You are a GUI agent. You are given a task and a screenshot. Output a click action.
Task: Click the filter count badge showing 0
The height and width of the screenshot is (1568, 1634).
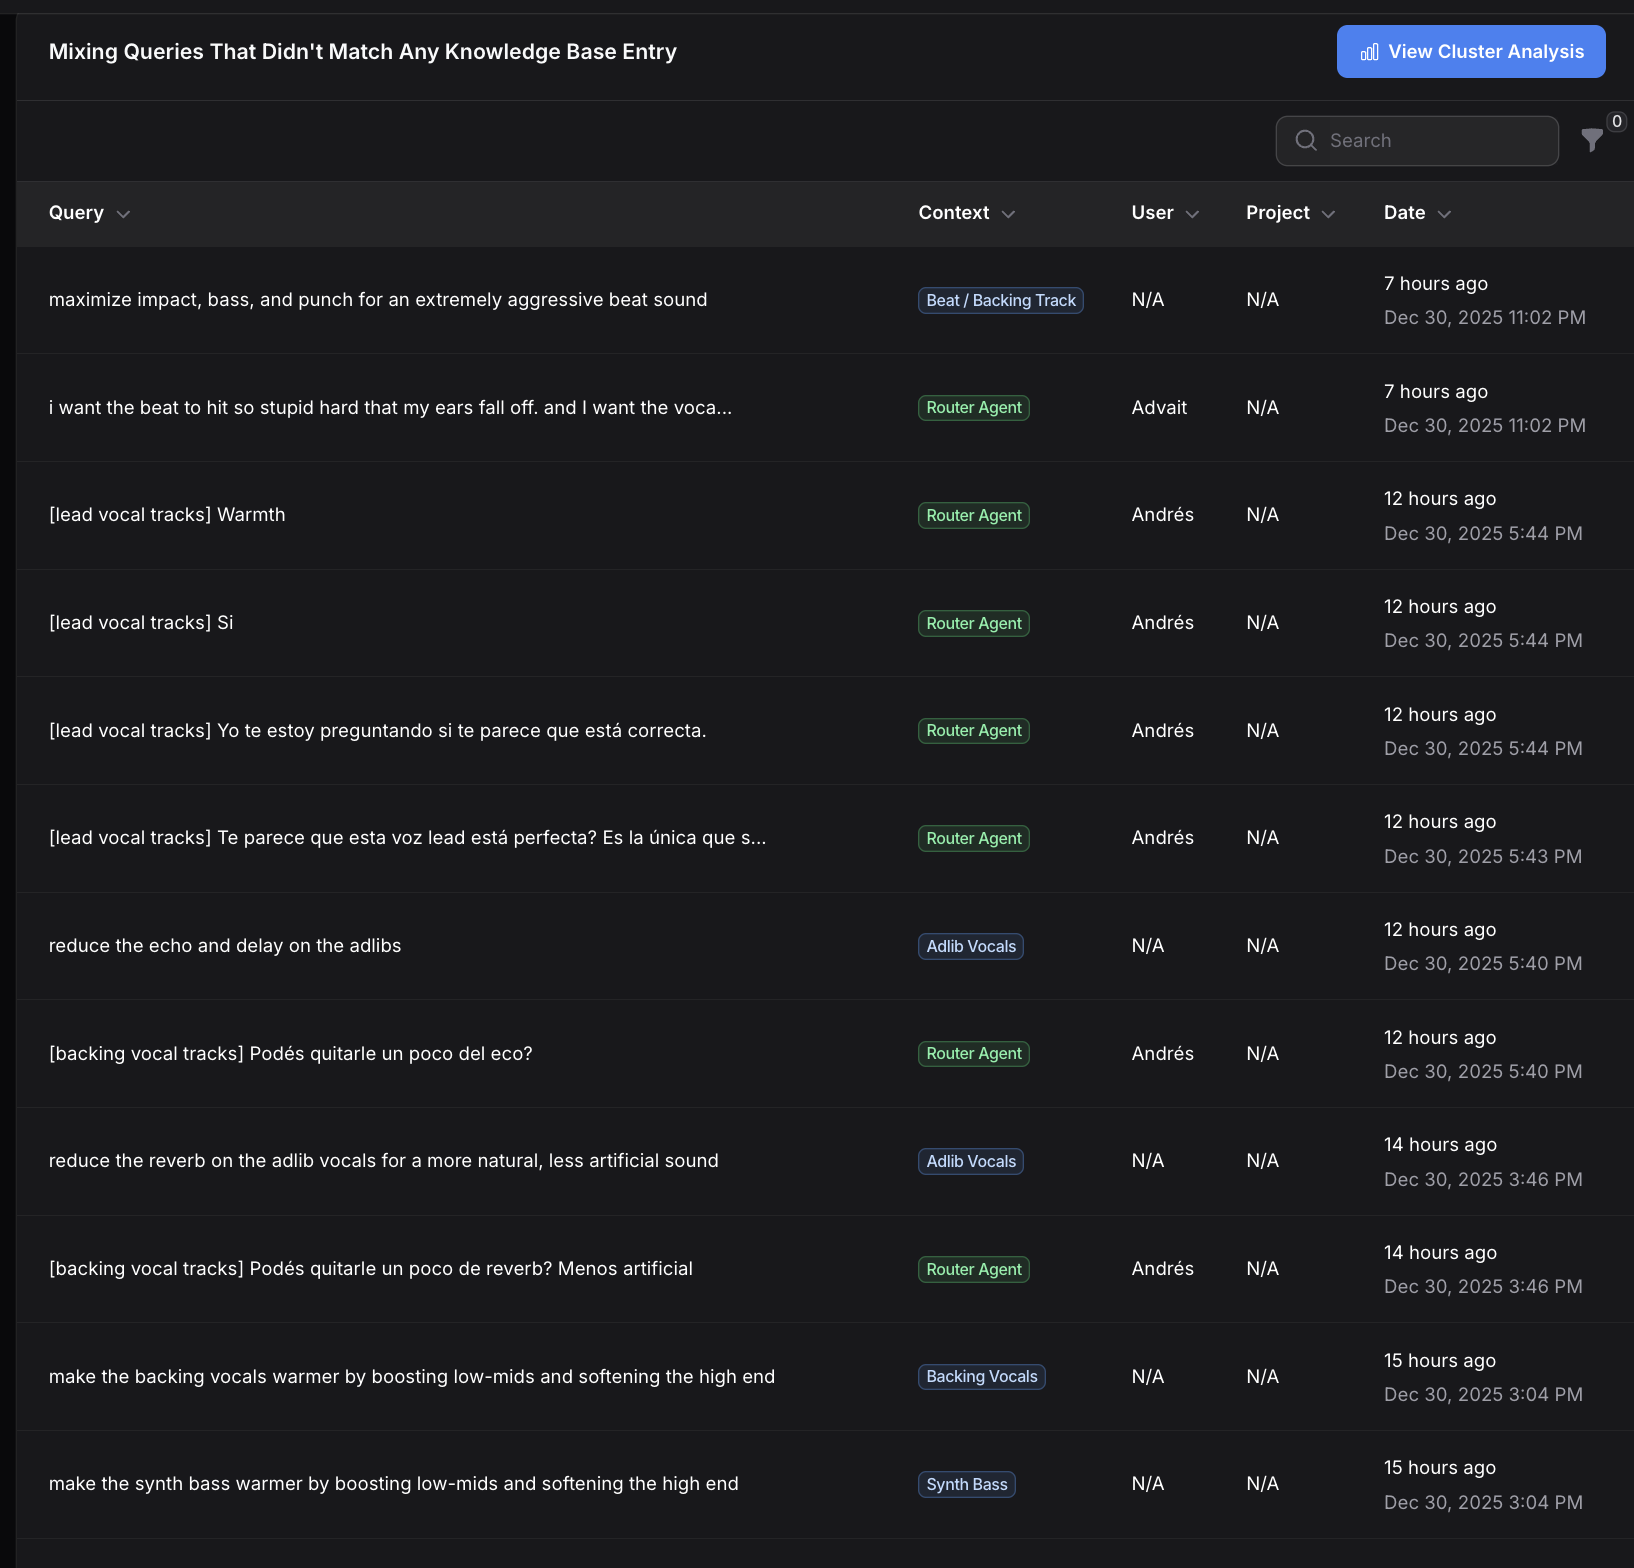pos(1616,121)
